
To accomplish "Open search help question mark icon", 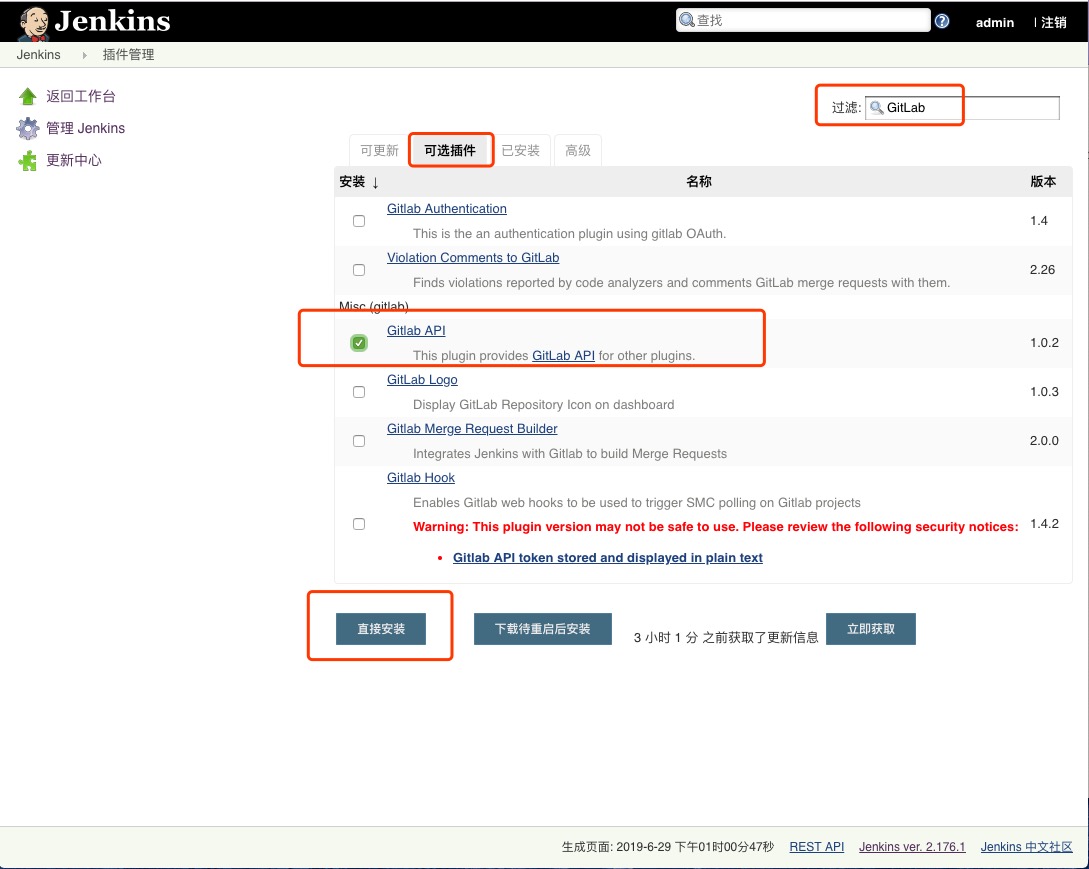I will pos(942,21).
